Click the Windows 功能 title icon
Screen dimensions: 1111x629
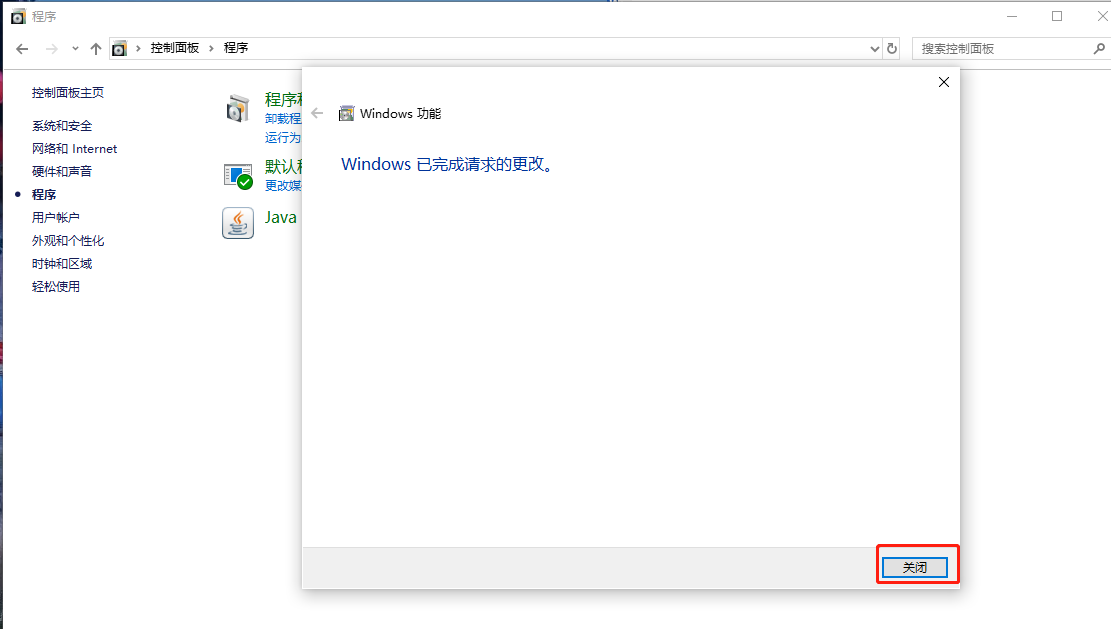346,113
